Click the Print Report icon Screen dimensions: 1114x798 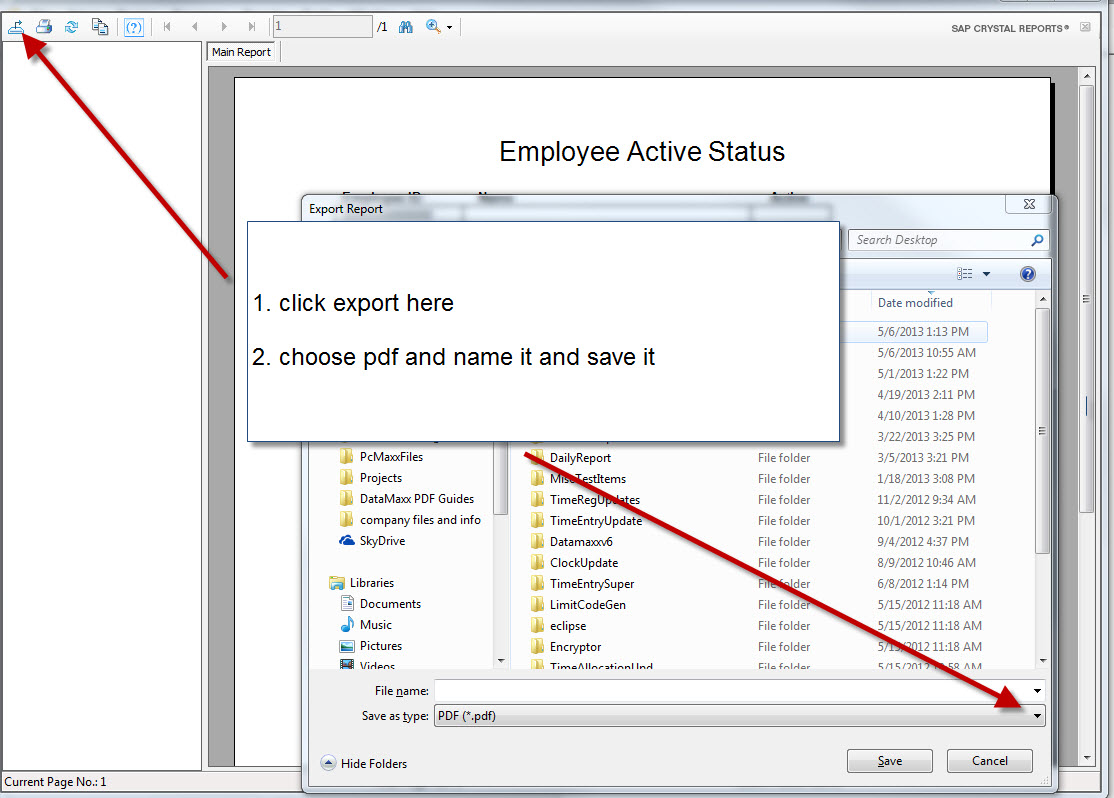point(44,27)
